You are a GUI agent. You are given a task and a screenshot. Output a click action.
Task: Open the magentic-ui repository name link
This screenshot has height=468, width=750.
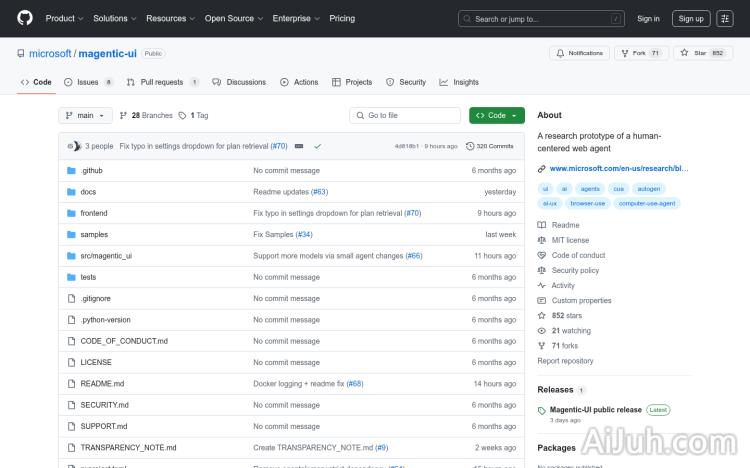click(x=108, y=54)
